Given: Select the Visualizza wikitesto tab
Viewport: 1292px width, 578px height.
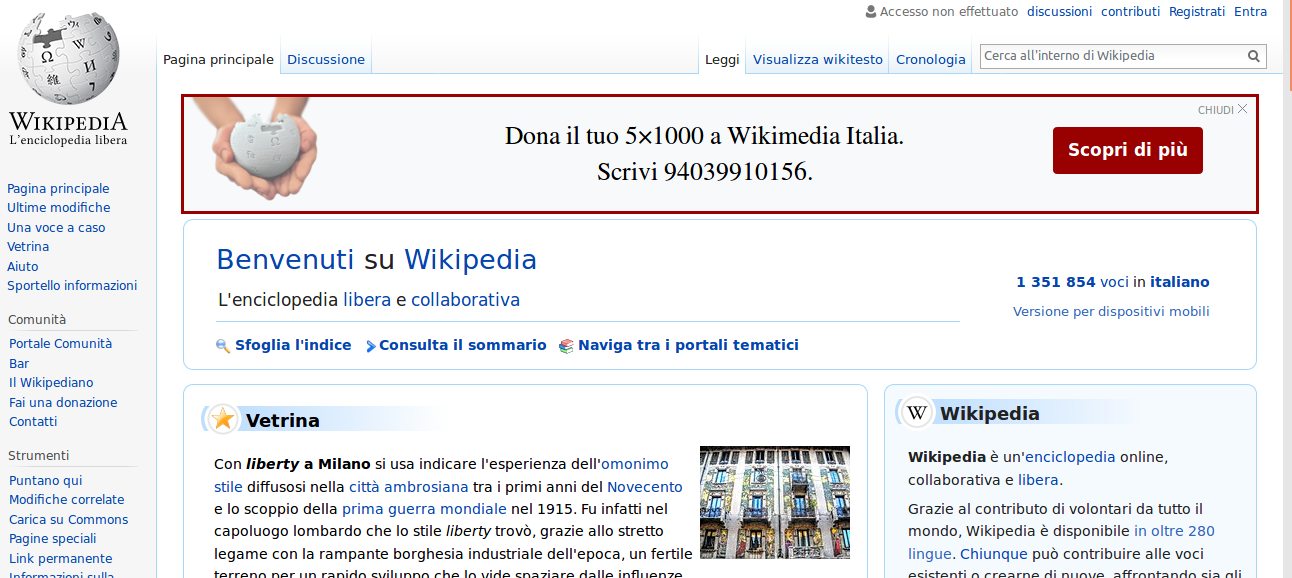Looking at the screenshot, I should pos(817,59).
